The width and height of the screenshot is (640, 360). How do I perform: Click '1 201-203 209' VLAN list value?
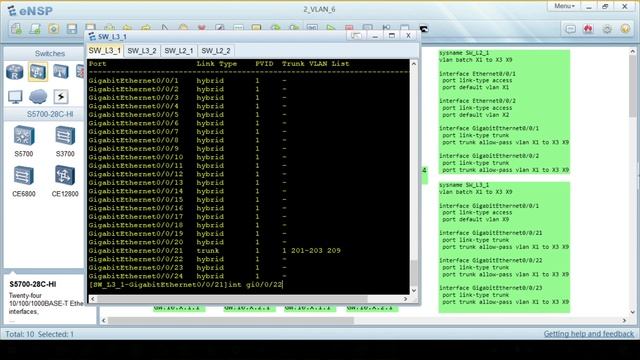pos(311,251)
